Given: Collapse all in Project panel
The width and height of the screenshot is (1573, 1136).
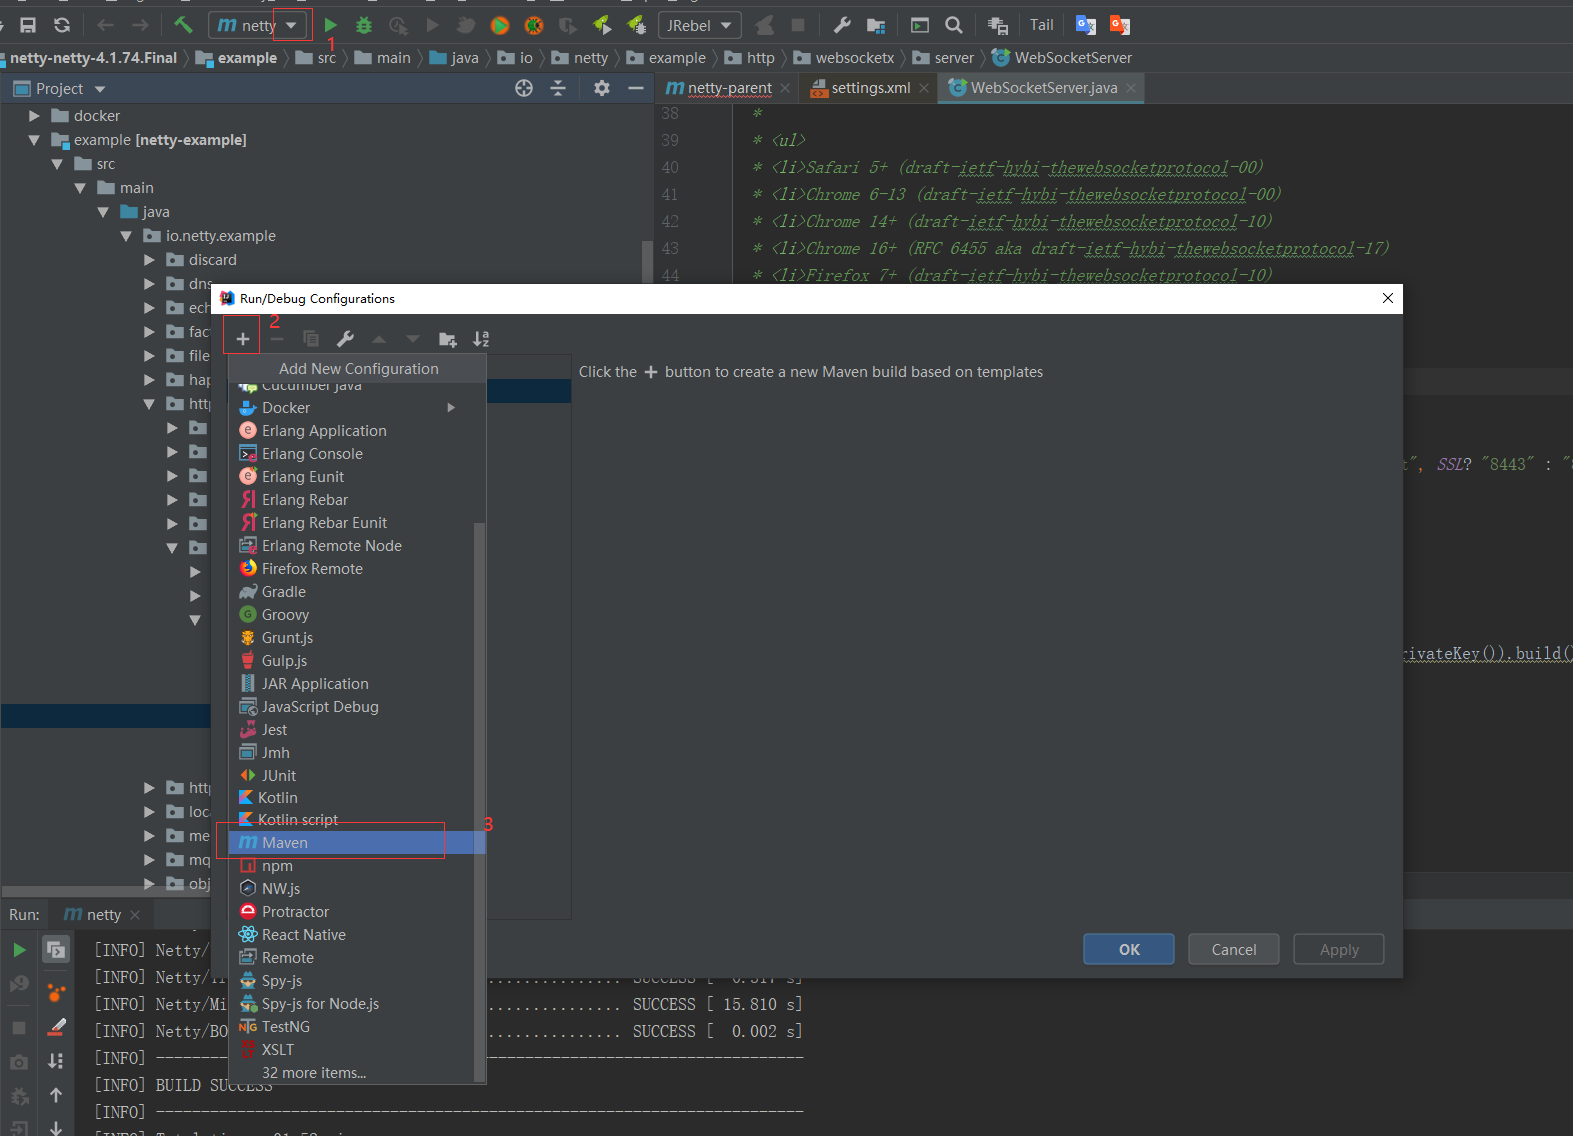Looking at the screenshot, I should [x=558, y=88].
